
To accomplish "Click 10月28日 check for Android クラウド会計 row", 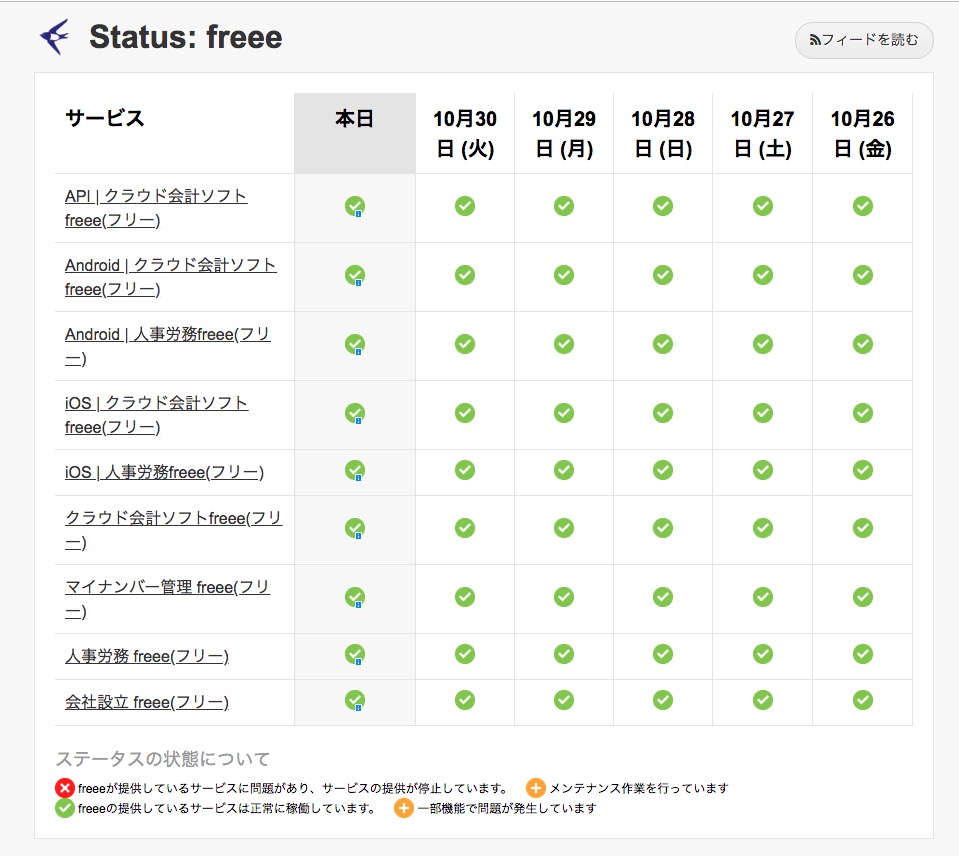I will (663, 275).
